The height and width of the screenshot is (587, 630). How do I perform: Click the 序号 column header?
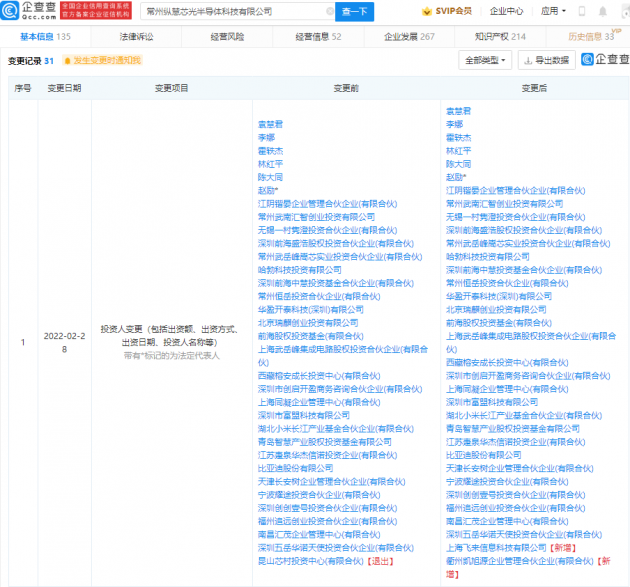[x=22, y=88]
